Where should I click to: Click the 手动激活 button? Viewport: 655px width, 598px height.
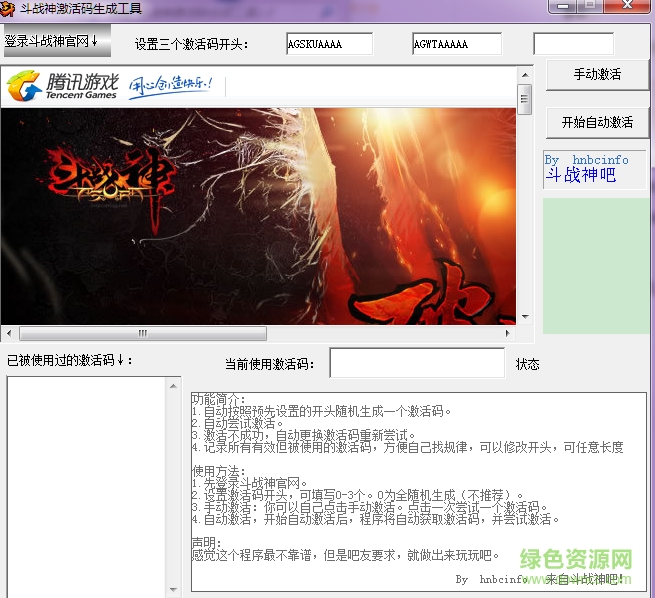coord(597,75)
